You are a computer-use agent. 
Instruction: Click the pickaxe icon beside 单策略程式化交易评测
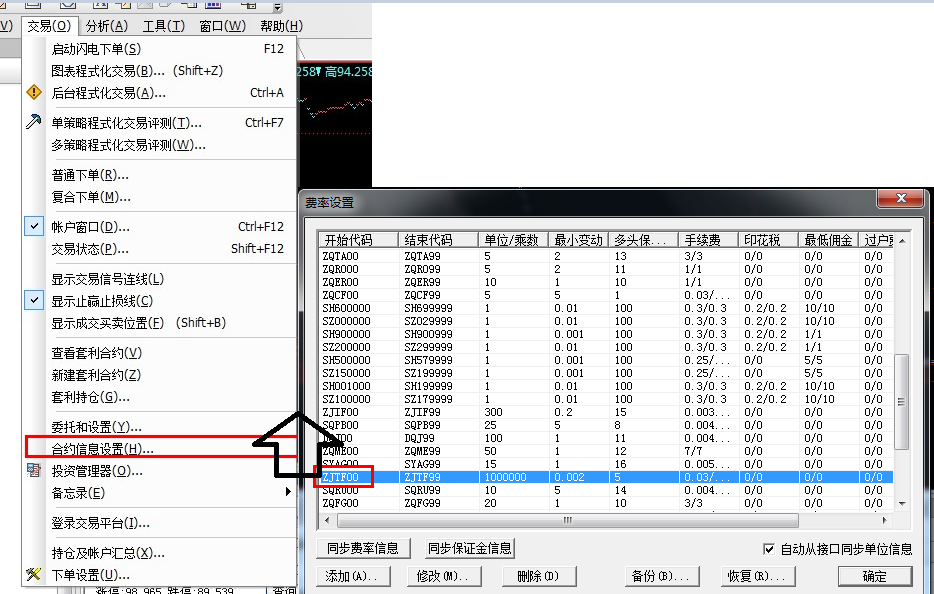tap(34, 122)
